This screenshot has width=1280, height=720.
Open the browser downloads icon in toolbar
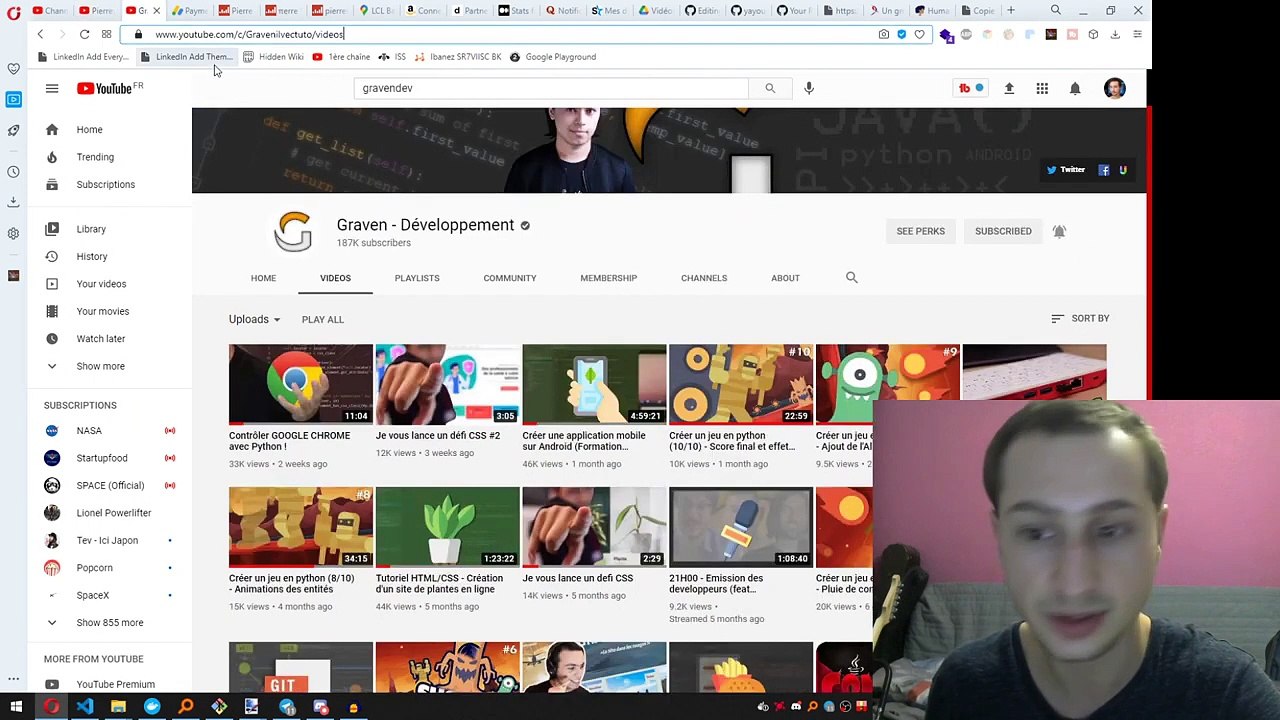pos(1115,34)
